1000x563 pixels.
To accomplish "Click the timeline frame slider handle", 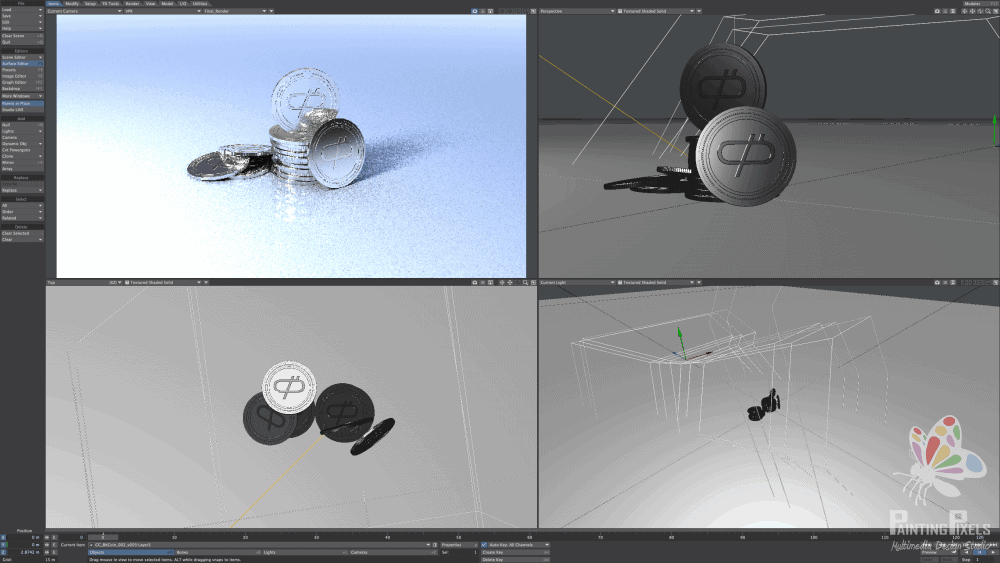I will [x=103, y=537].
